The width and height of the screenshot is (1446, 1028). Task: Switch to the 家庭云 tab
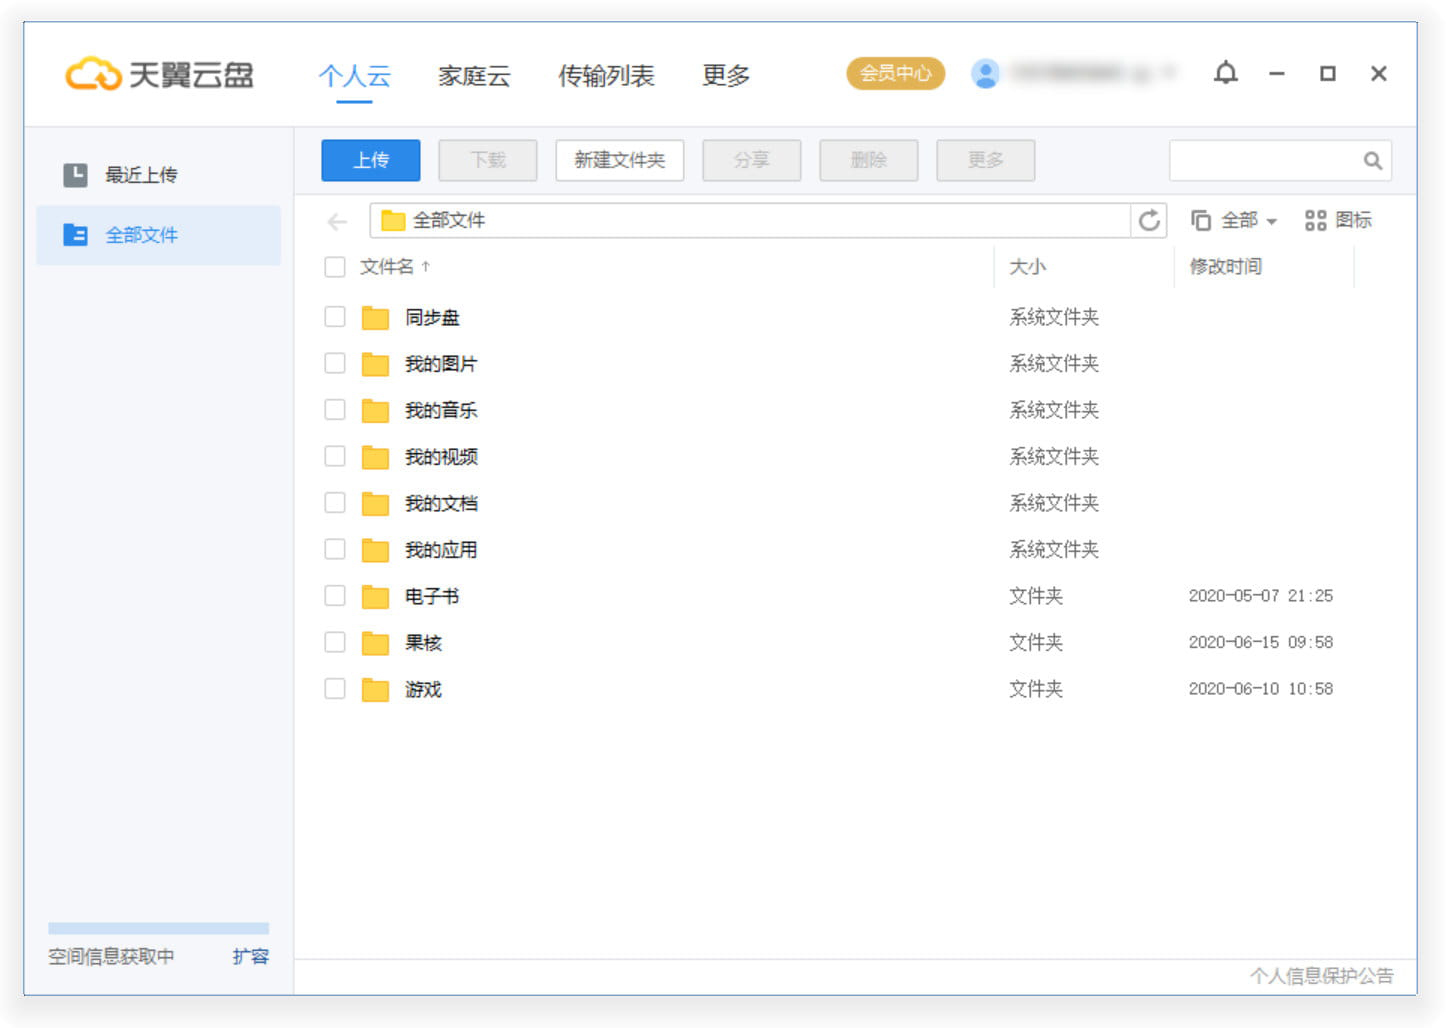click(474, 76)
